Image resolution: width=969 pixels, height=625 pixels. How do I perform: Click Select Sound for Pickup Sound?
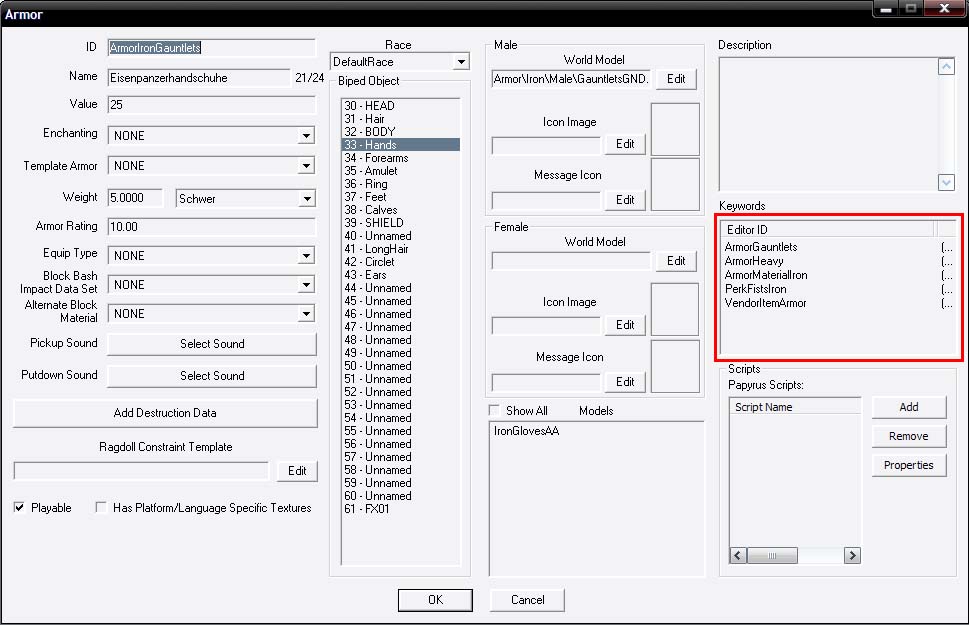tap(212, 344)
